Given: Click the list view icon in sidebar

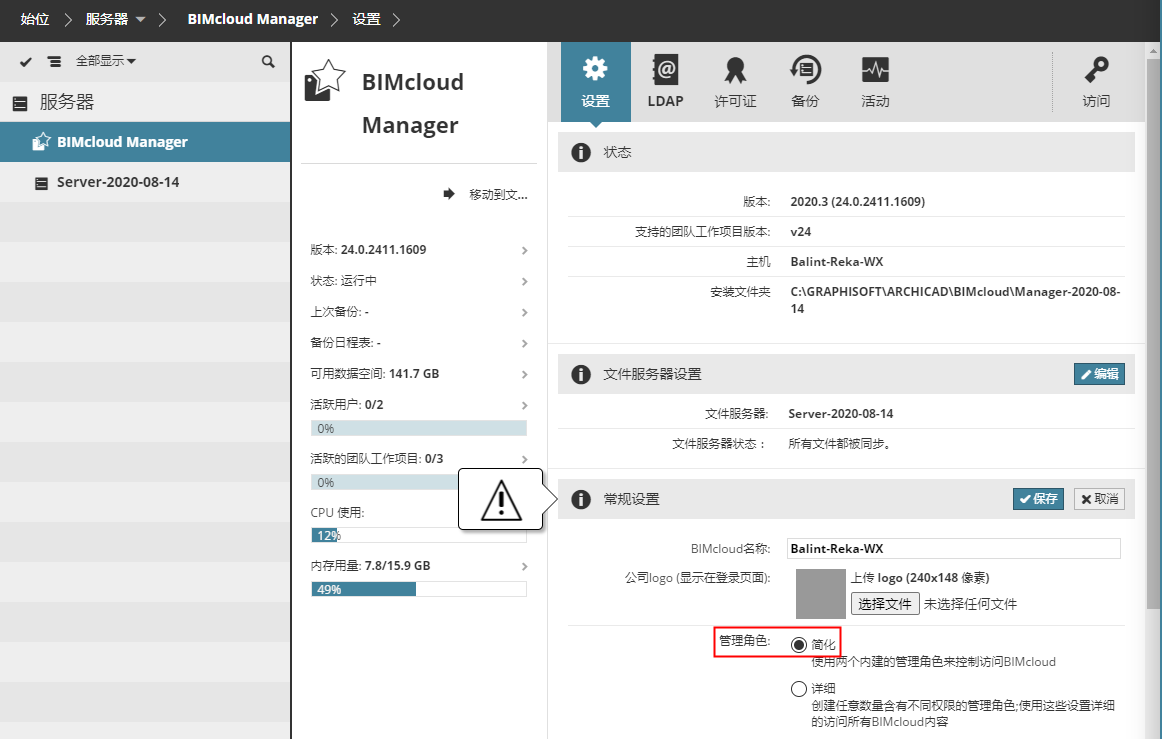Looking at the screenshot, I should [x=54, y=62].
